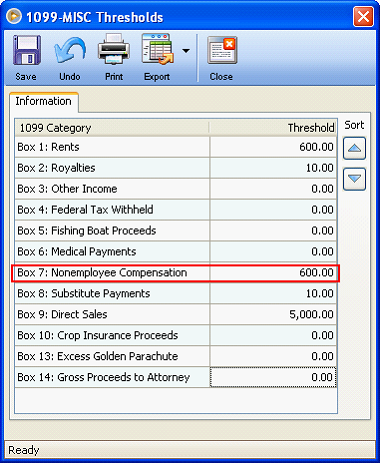The image size is (381, 464).
Task: Click the 1099 Category column header
Action: [x=112, y=128]
